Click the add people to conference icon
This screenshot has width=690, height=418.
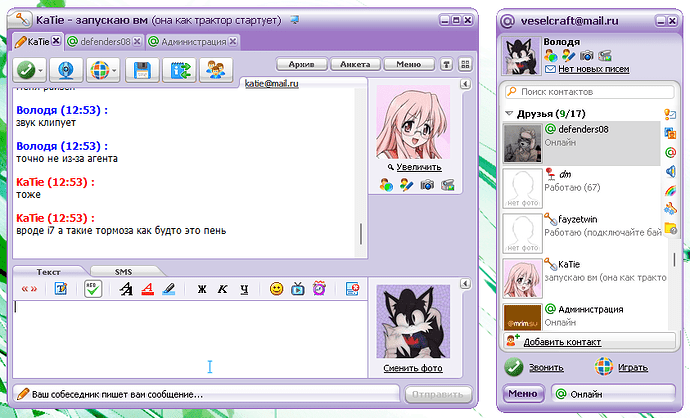click(x=215, y=70)
